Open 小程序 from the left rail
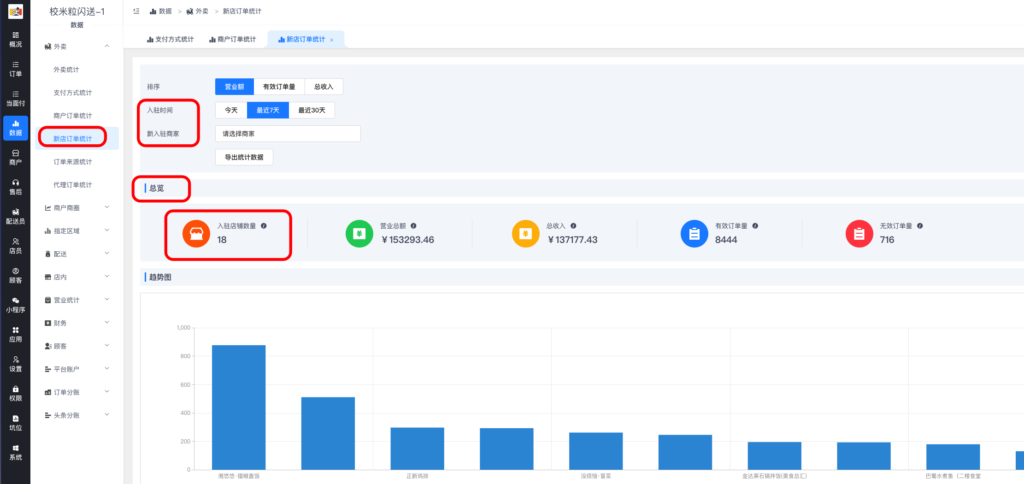Screen dimensions: 1024x484 pos(15,304)
